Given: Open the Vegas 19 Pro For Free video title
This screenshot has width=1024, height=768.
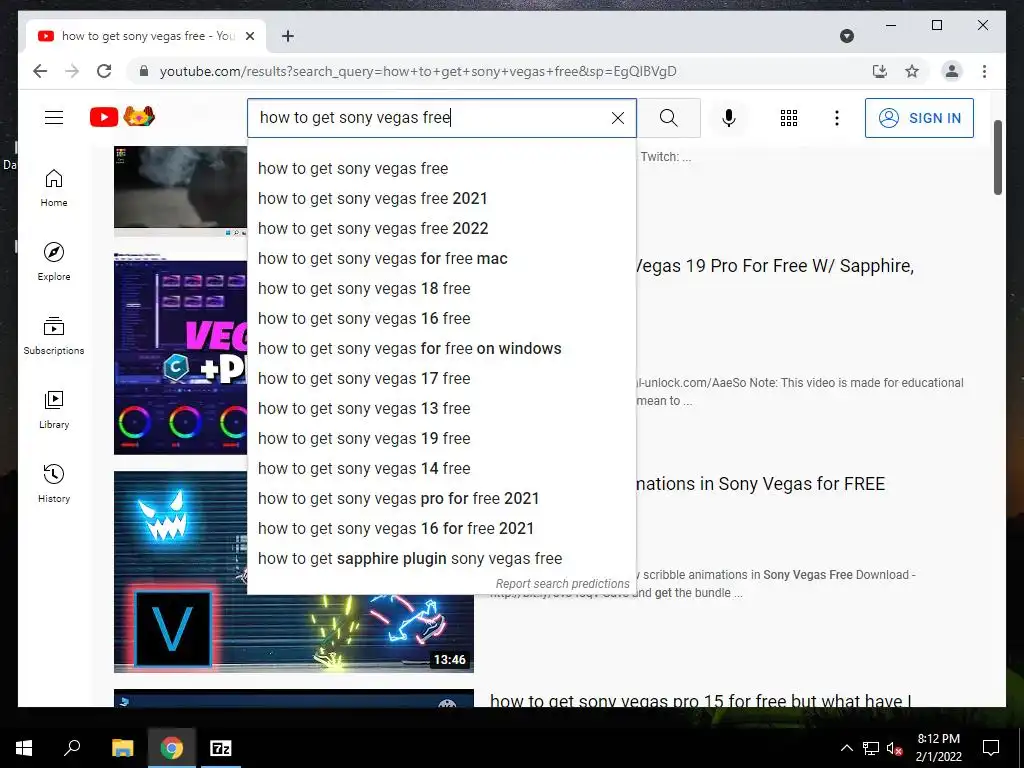Looking at the screenshot, I should (775, 266).
